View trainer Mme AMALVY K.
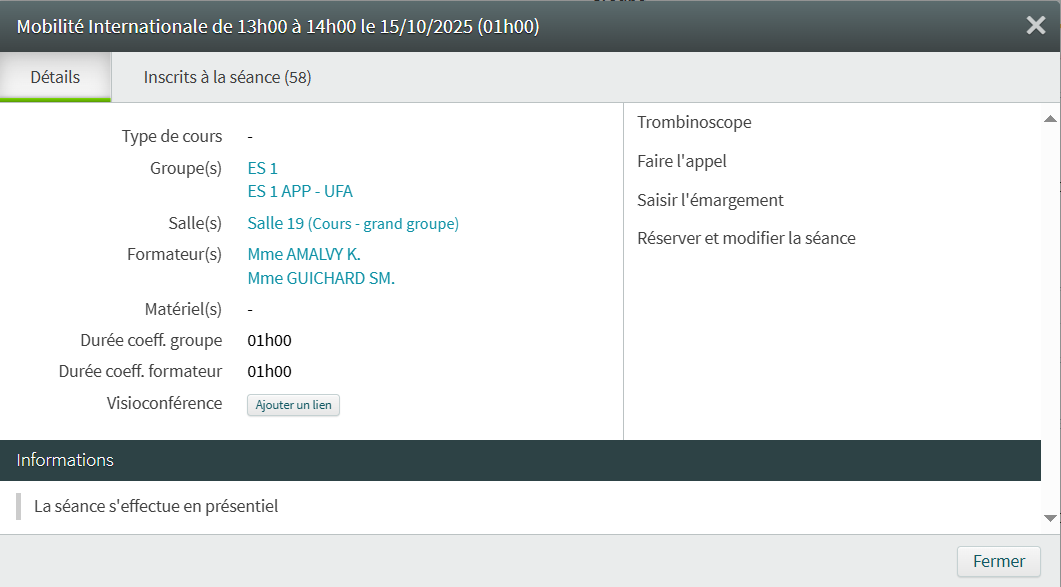The height and width of the screenshot is (587, 1061). click(x=304, y=255)
